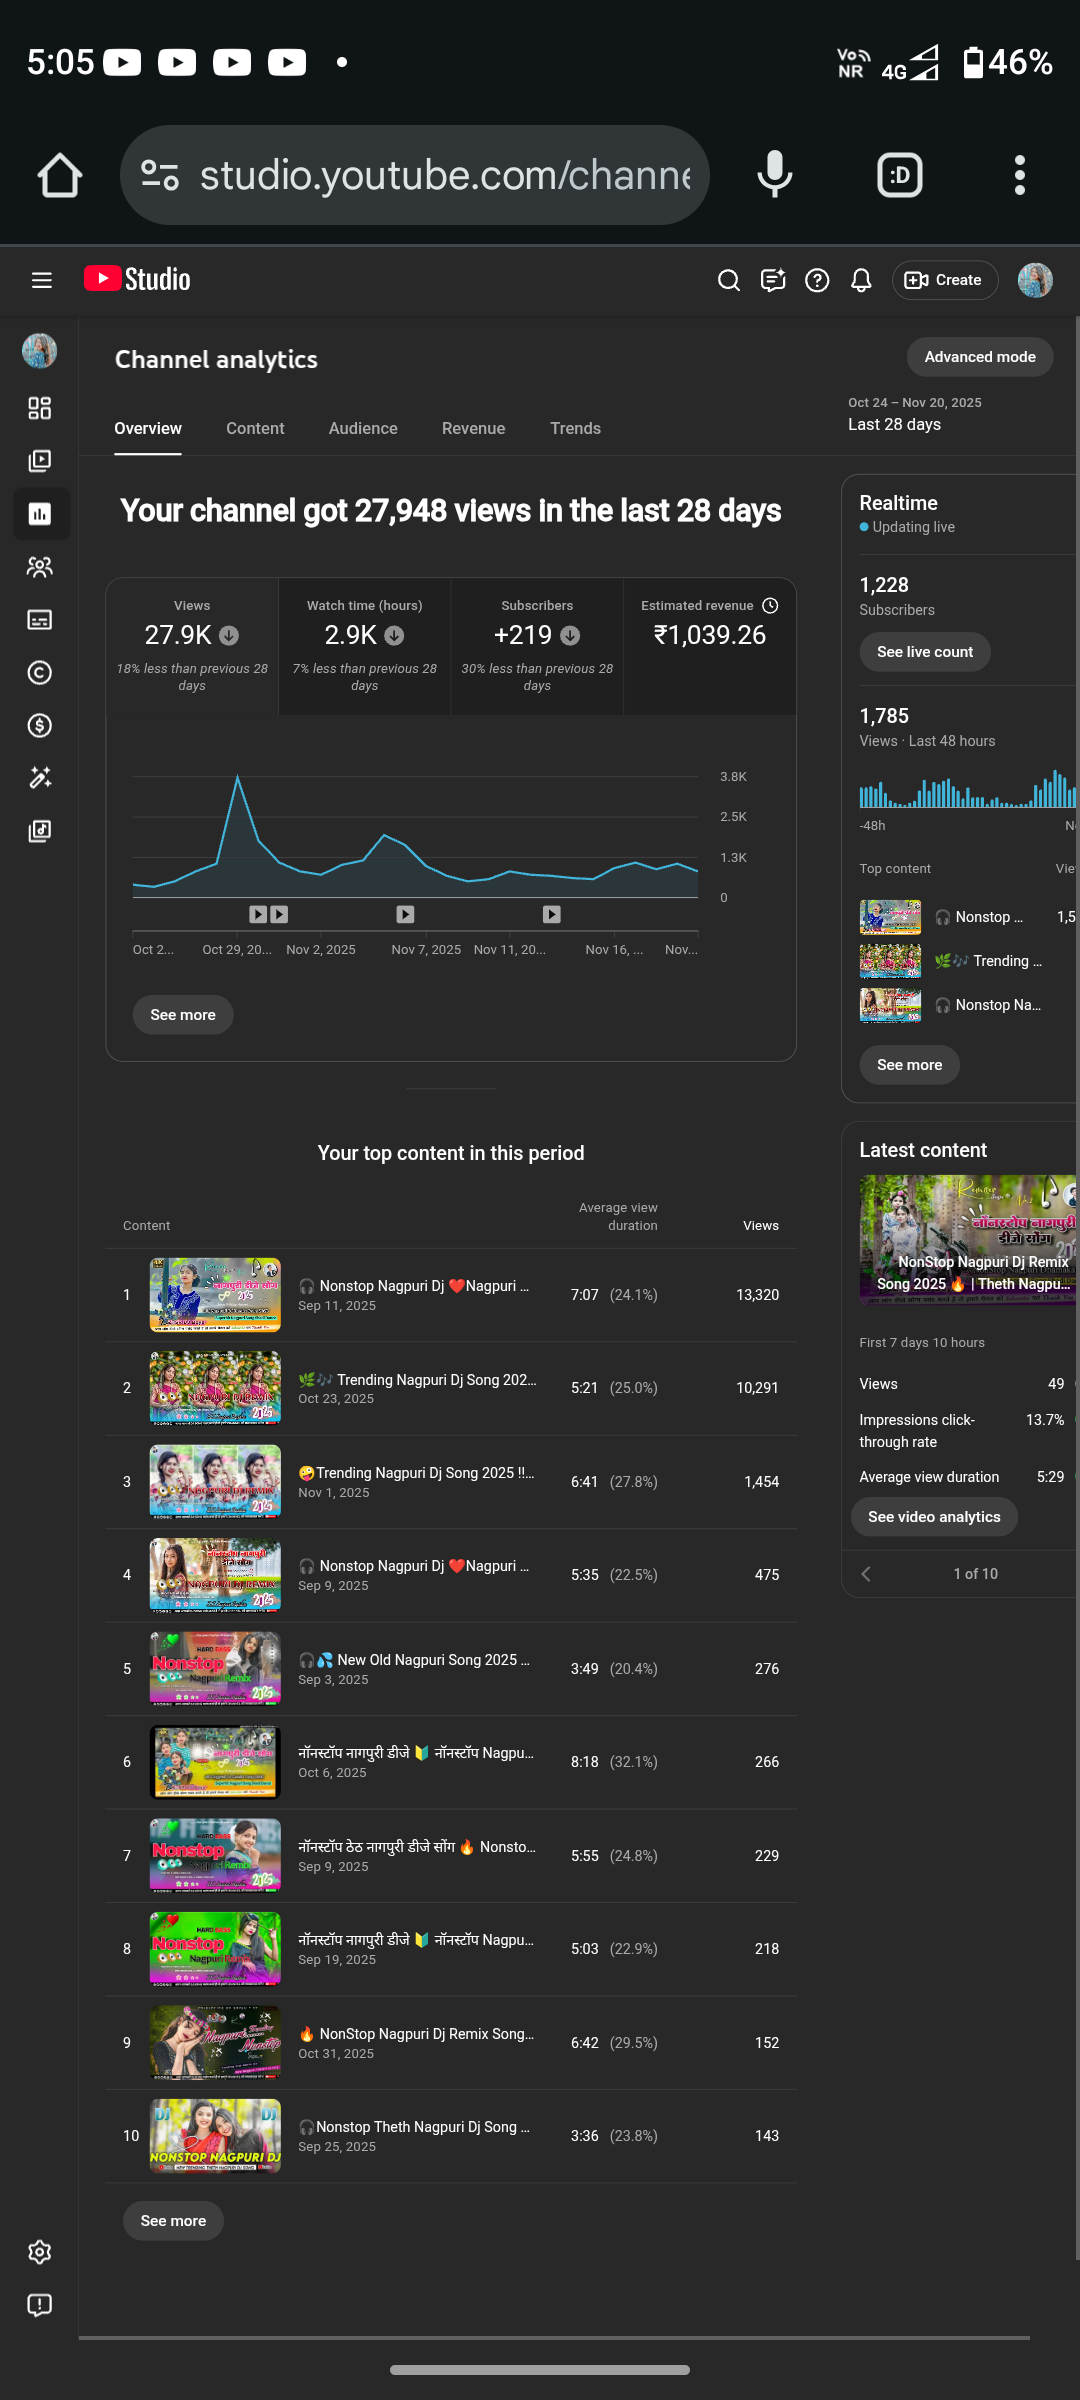Open Earn dollar icon in sidebar

40,725
